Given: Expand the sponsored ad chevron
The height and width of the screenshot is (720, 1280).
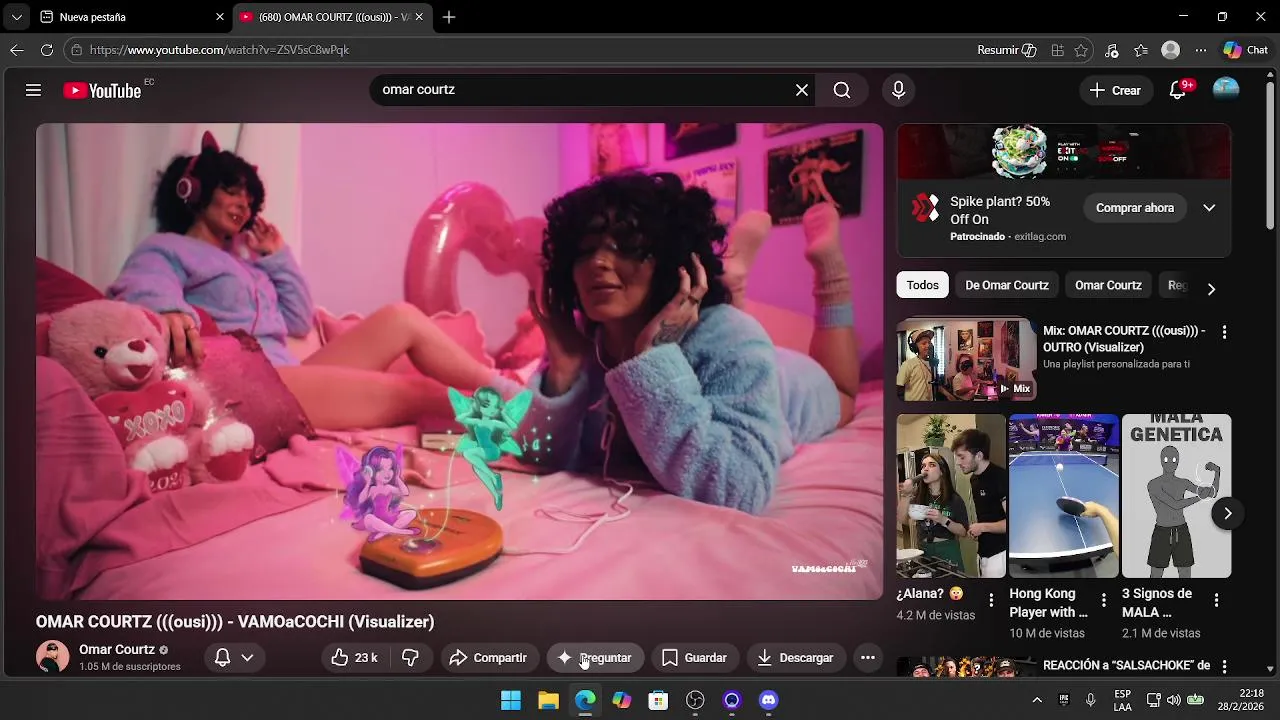Looking at the screenshot, I should coord(1209,208).
